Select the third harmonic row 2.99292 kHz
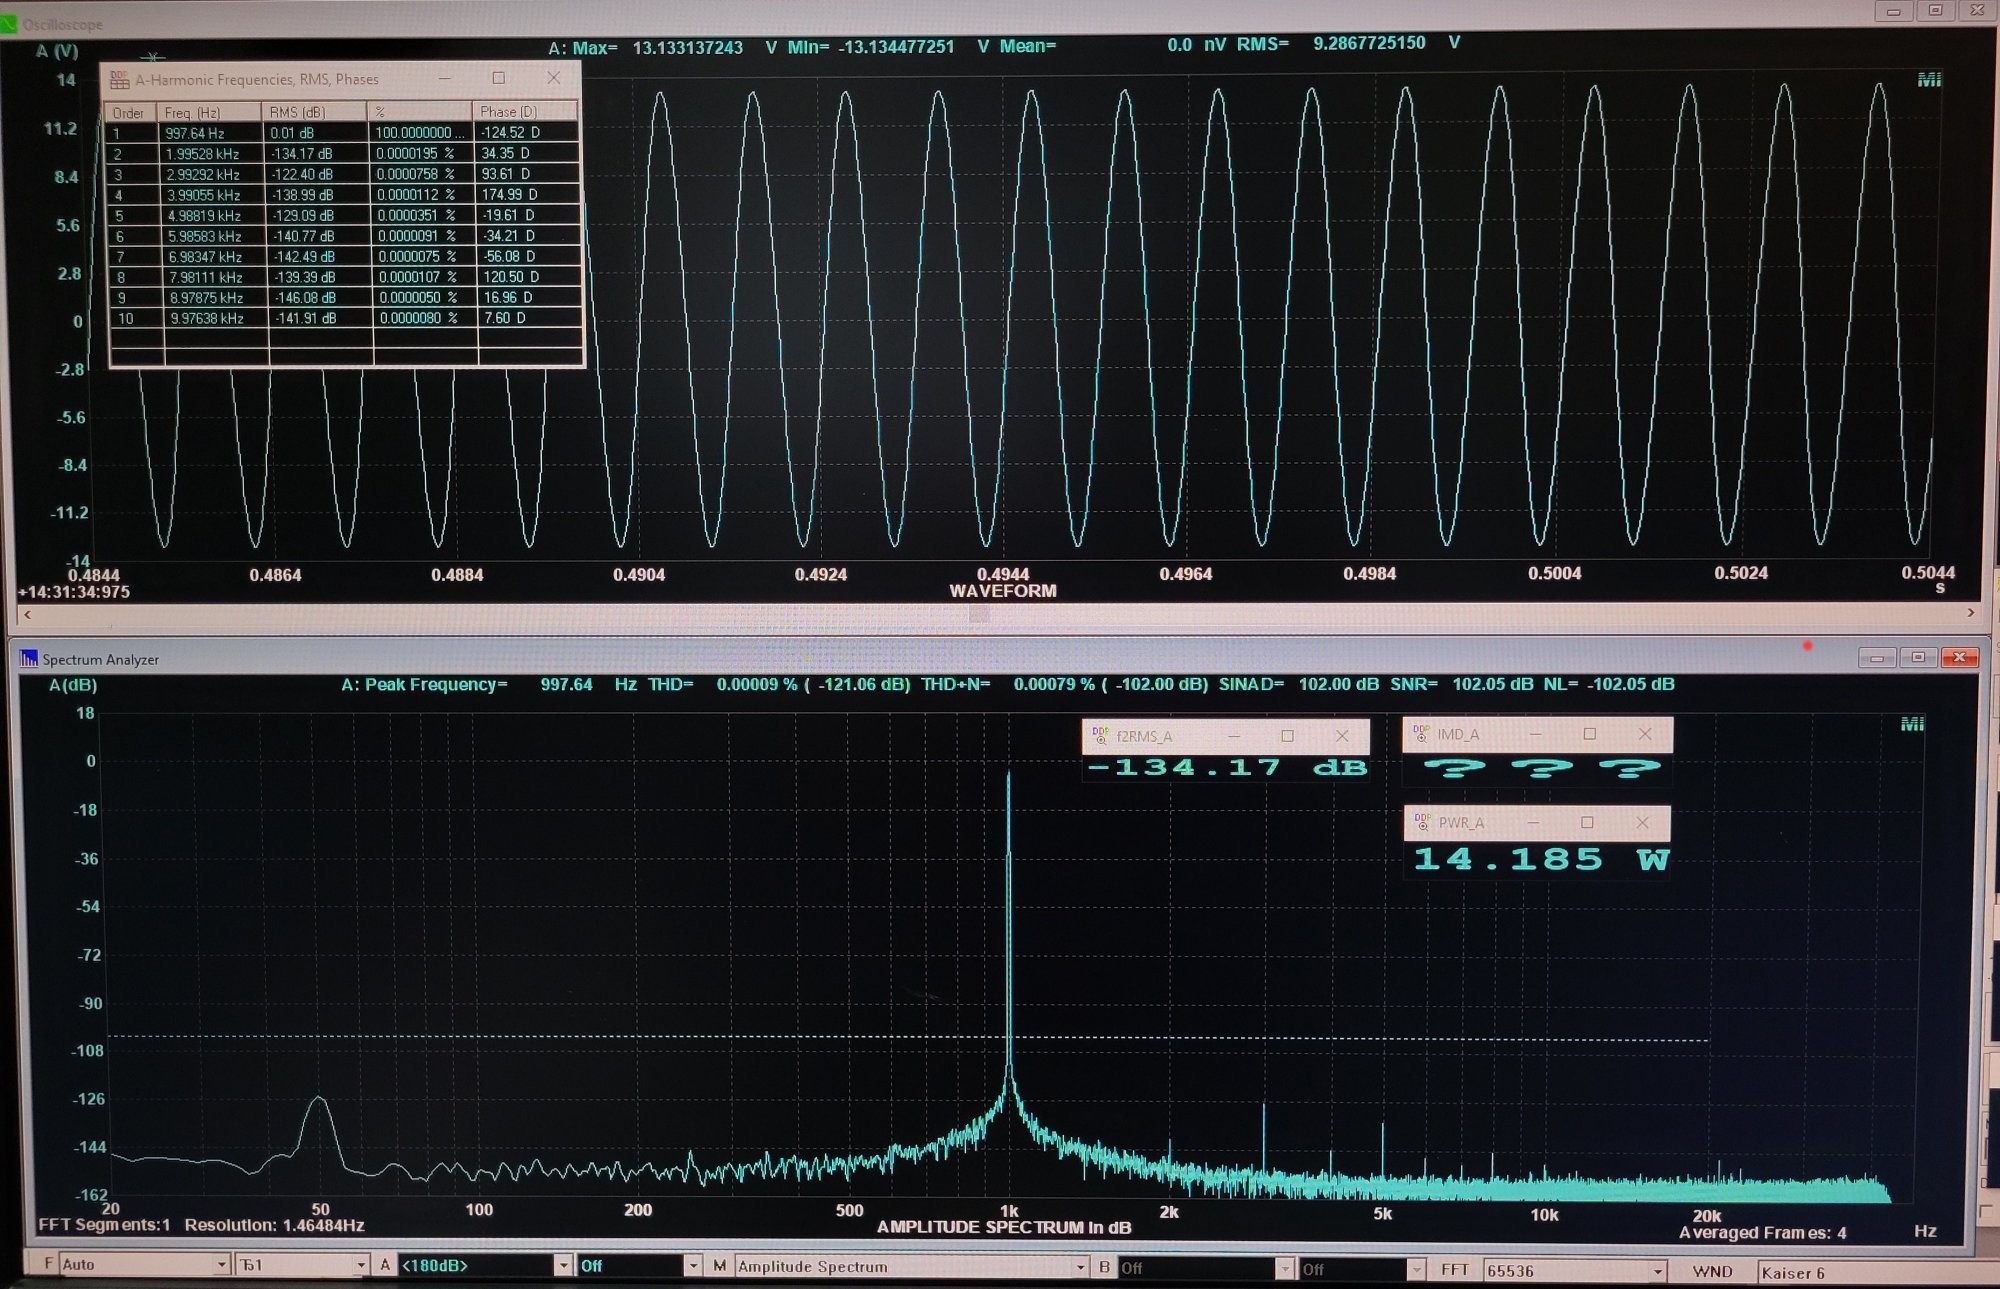The width and height of the screenshot is (2000, 1289). (x=204, y=174)
